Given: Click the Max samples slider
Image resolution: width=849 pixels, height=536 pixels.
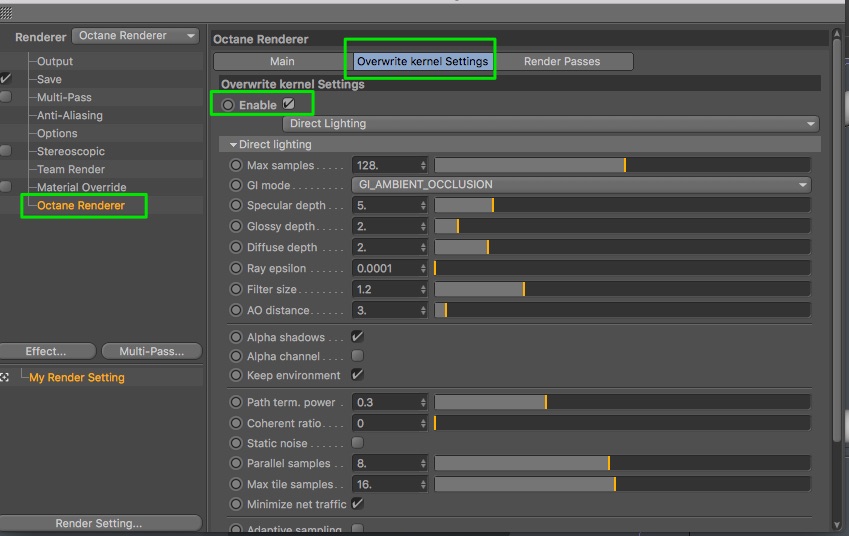Looking at the screenshot, I should click(622, 165).
